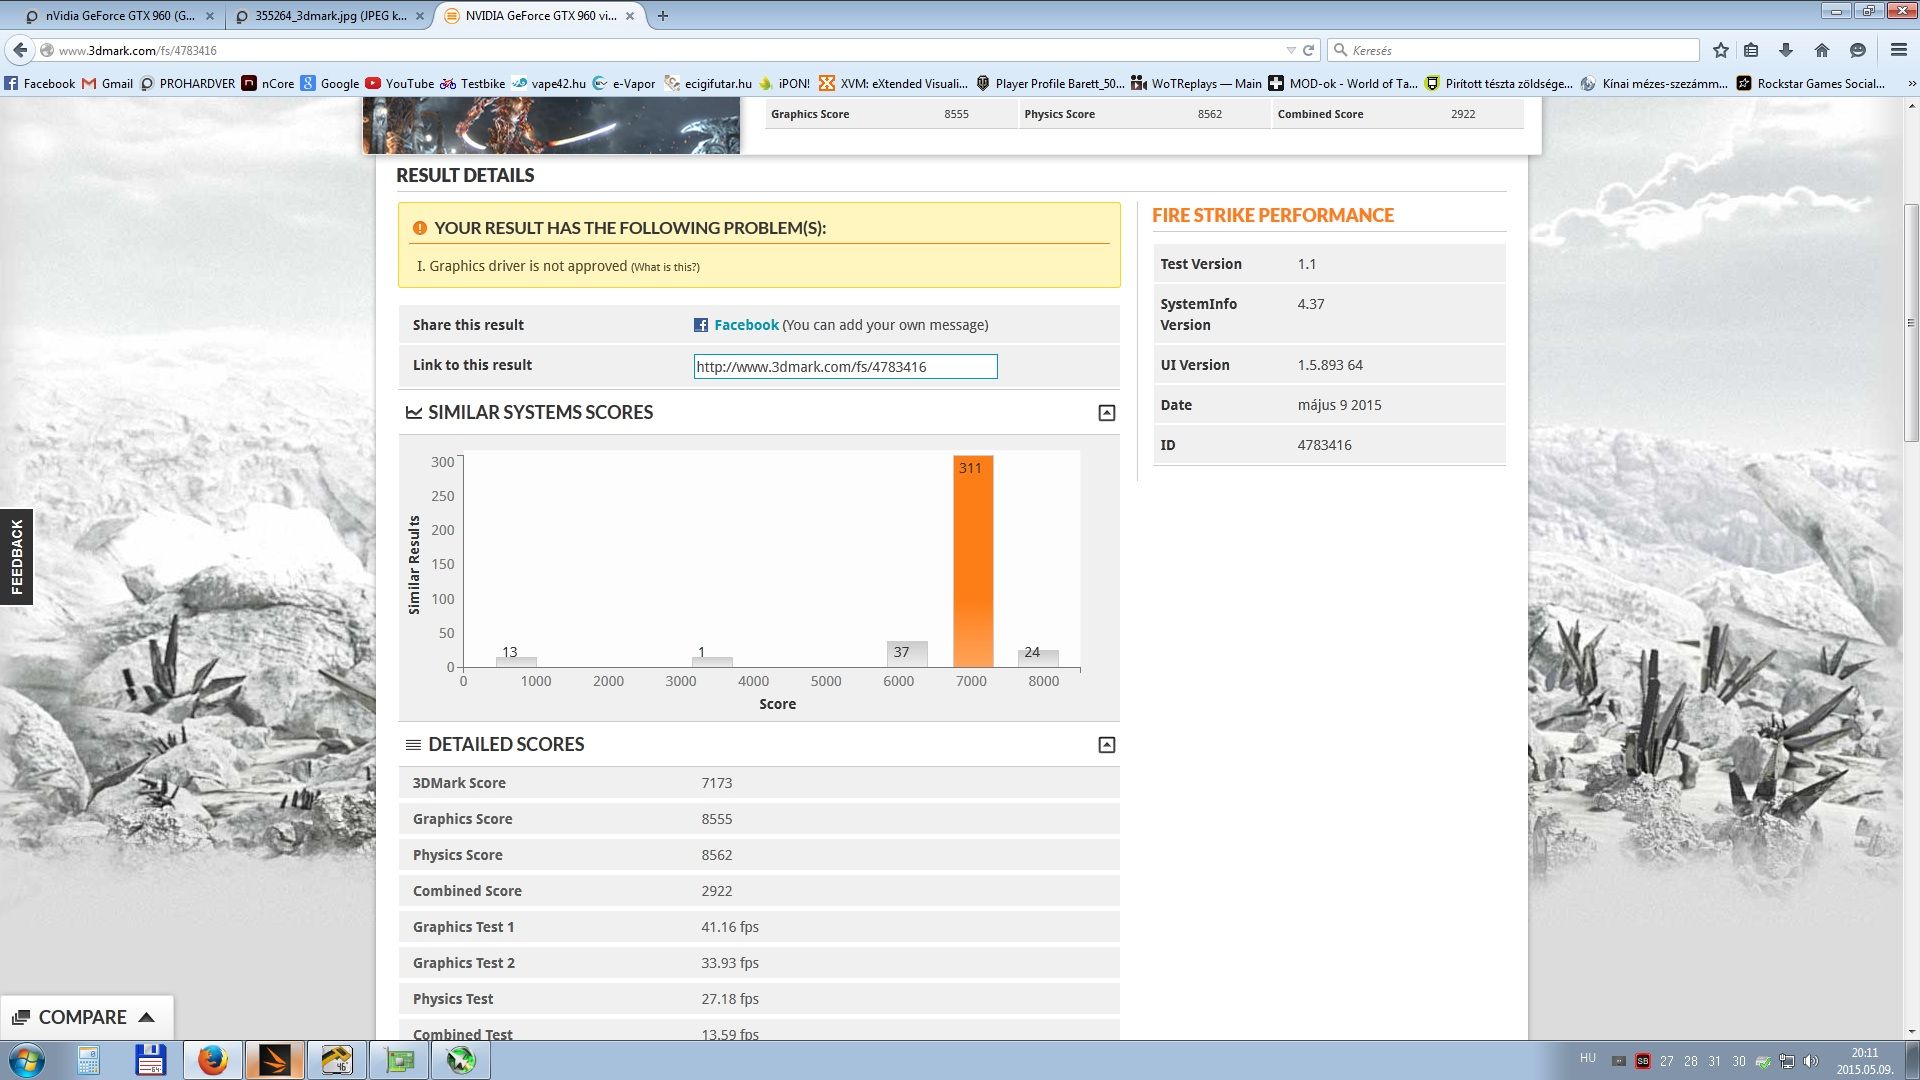This screenshot has height=1080, width=1920.
Task: Collapse the Detailed Scores section
Action: coord(1106,745)
